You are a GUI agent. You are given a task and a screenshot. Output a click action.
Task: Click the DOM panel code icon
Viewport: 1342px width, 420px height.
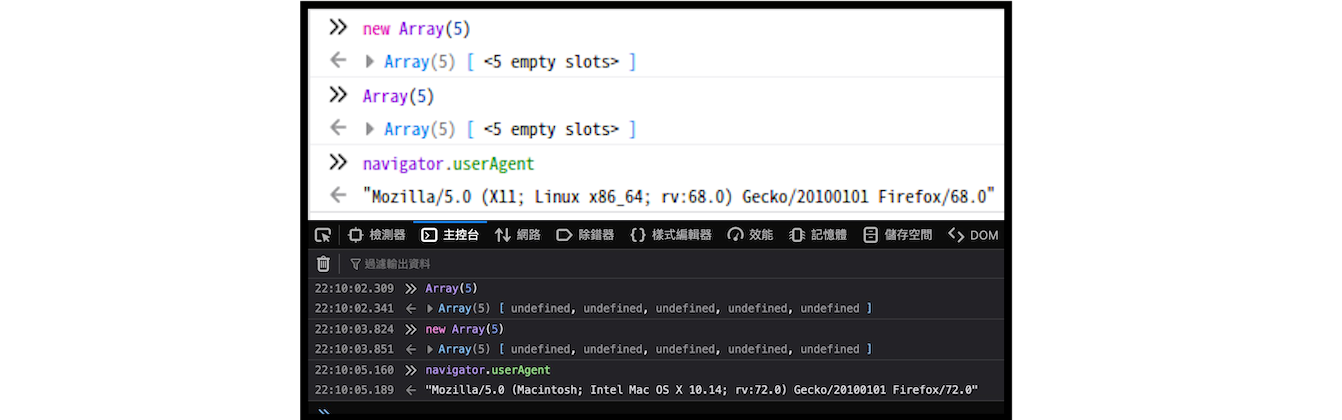tap(956, 235)
